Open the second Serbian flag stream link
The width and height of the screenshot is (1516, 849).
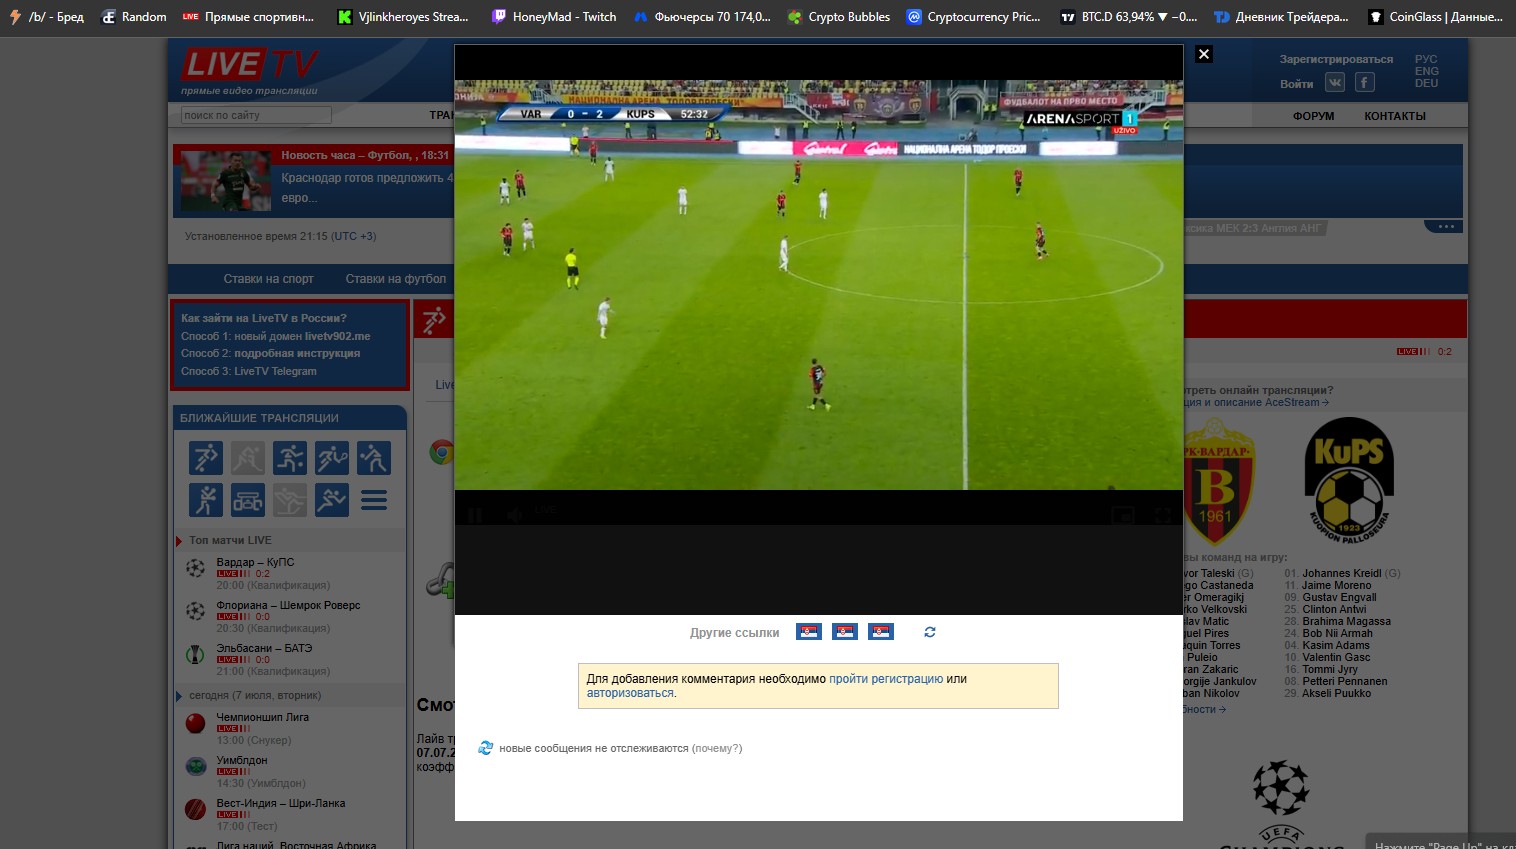pos(845,632)
